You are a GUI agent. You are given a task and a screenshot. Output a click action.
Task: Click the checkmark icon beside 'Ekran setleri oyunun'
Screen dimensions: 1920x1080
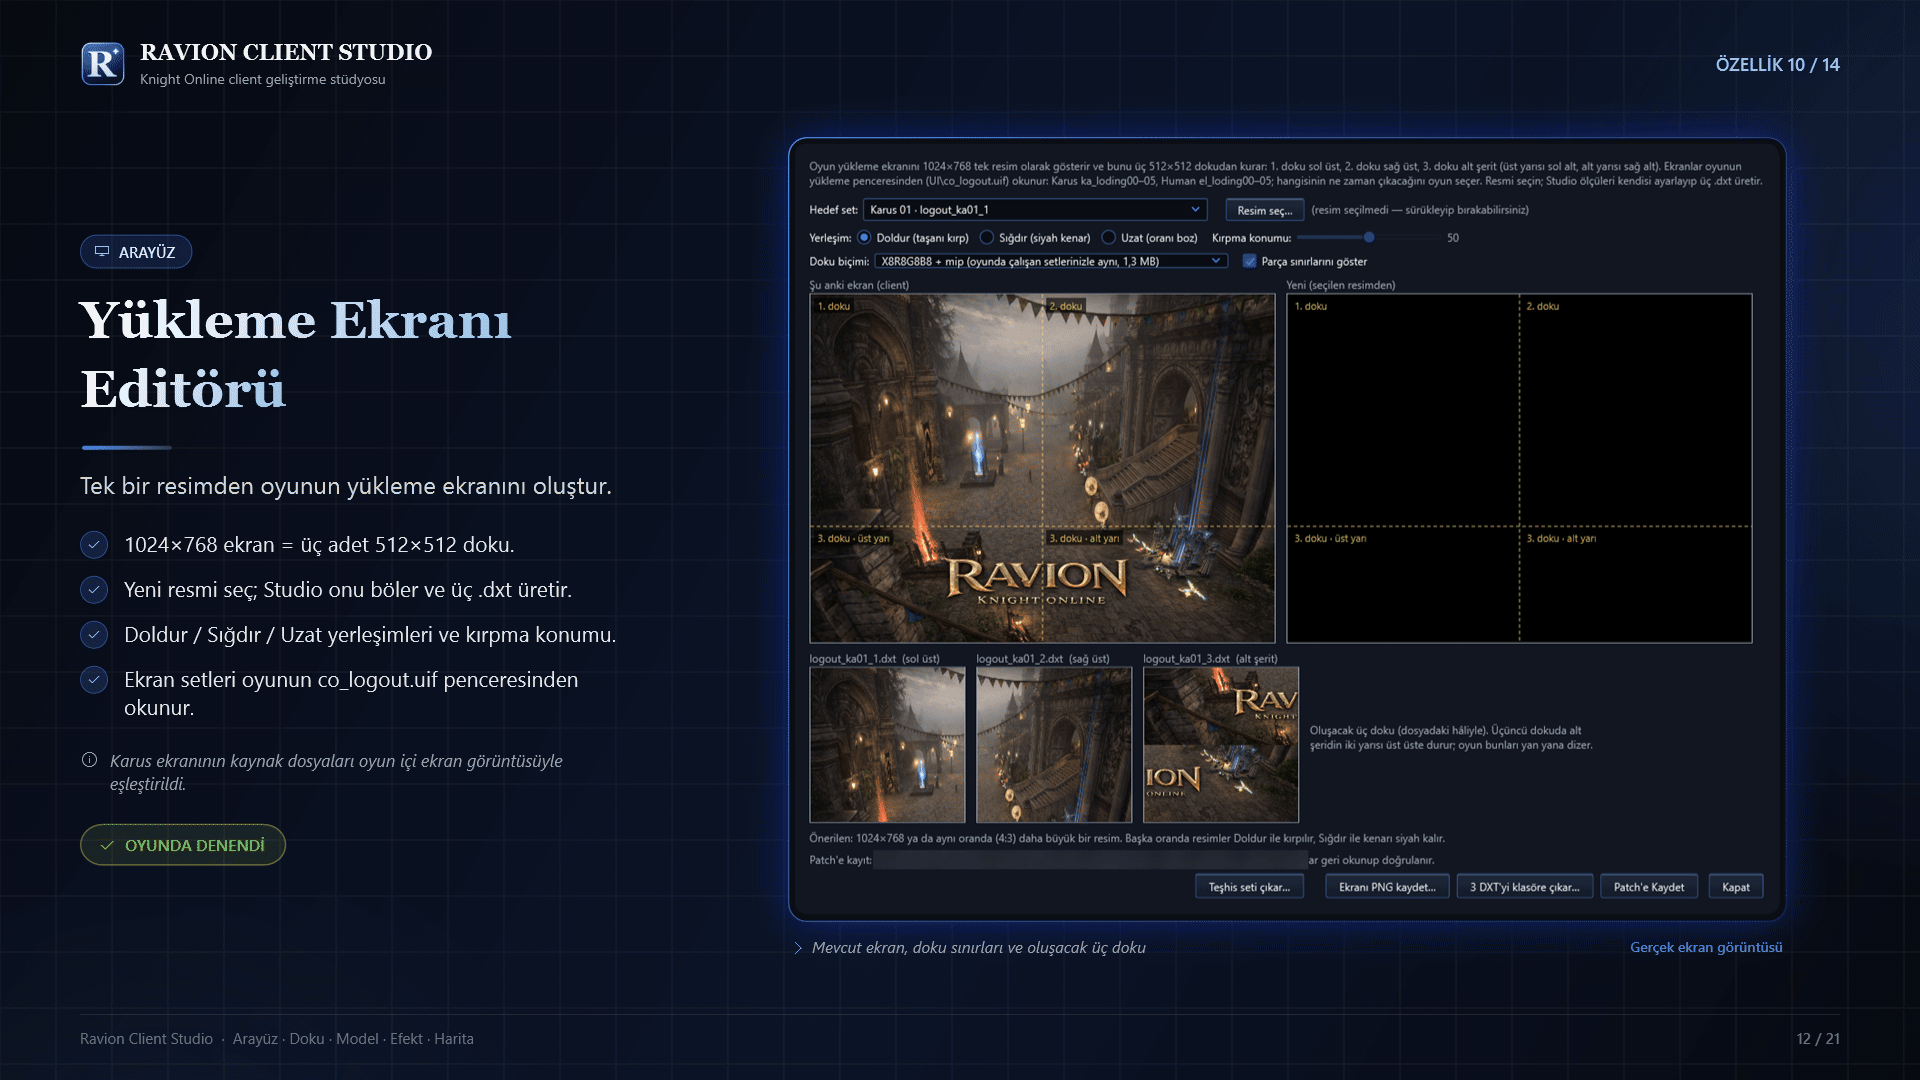94,680
